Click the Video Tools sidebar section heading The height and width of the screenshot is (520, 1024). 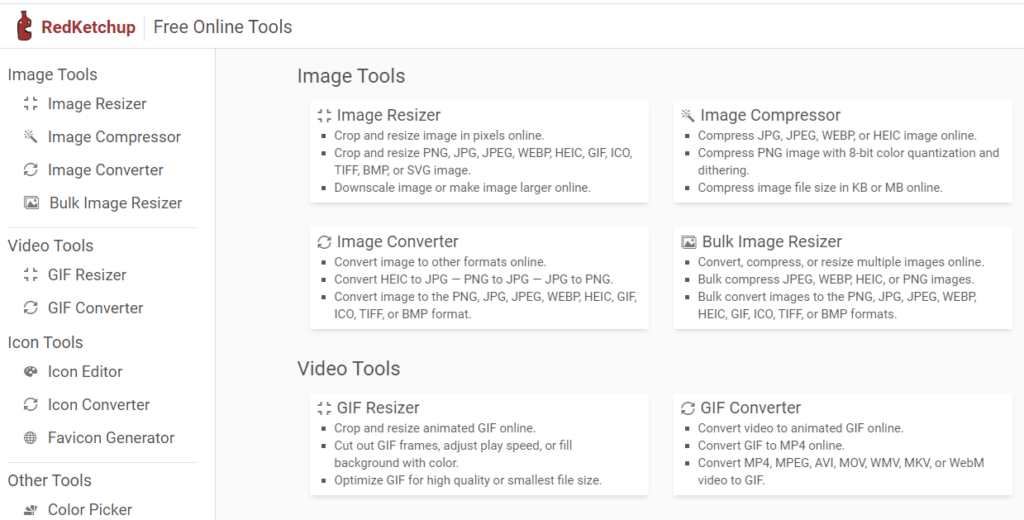click(51, 246)
